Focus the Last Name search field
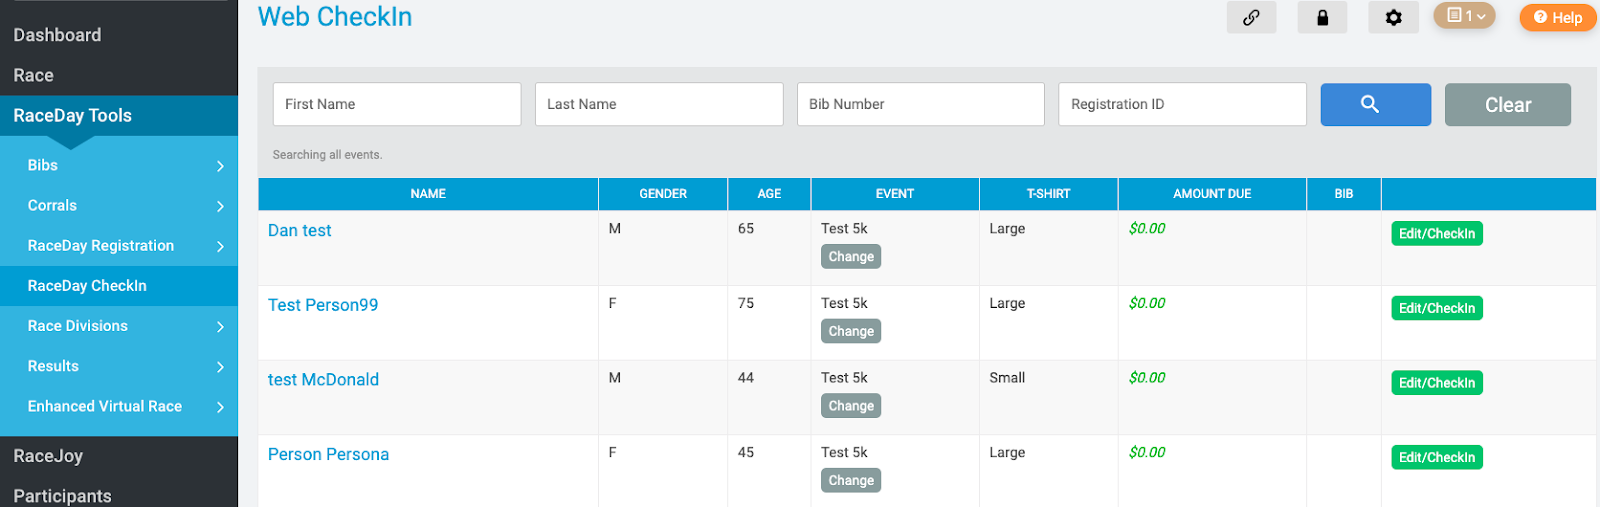The image size is (1600, 507). 659,104
